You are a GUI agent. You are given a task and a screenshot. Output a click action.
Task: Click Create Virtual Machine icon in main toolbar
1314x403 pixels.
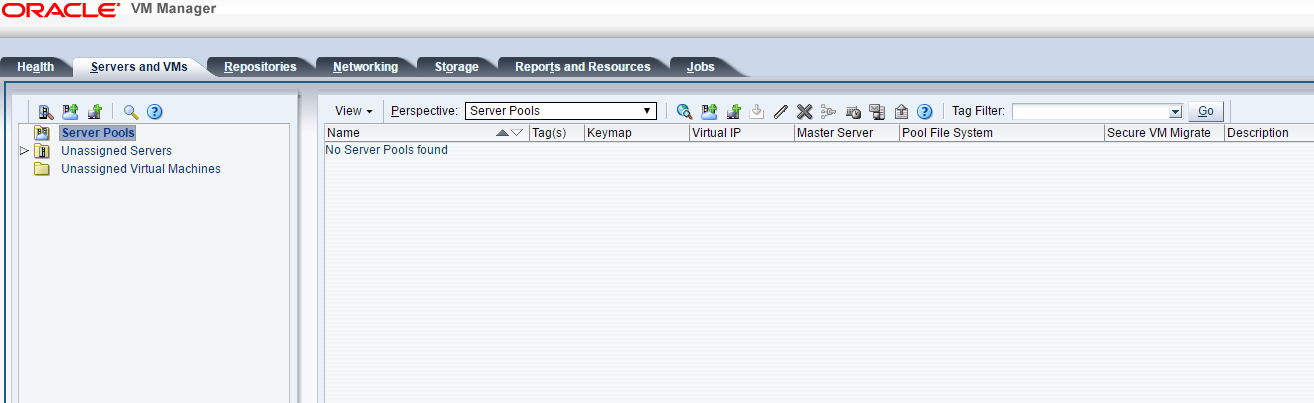coord(733,111)
